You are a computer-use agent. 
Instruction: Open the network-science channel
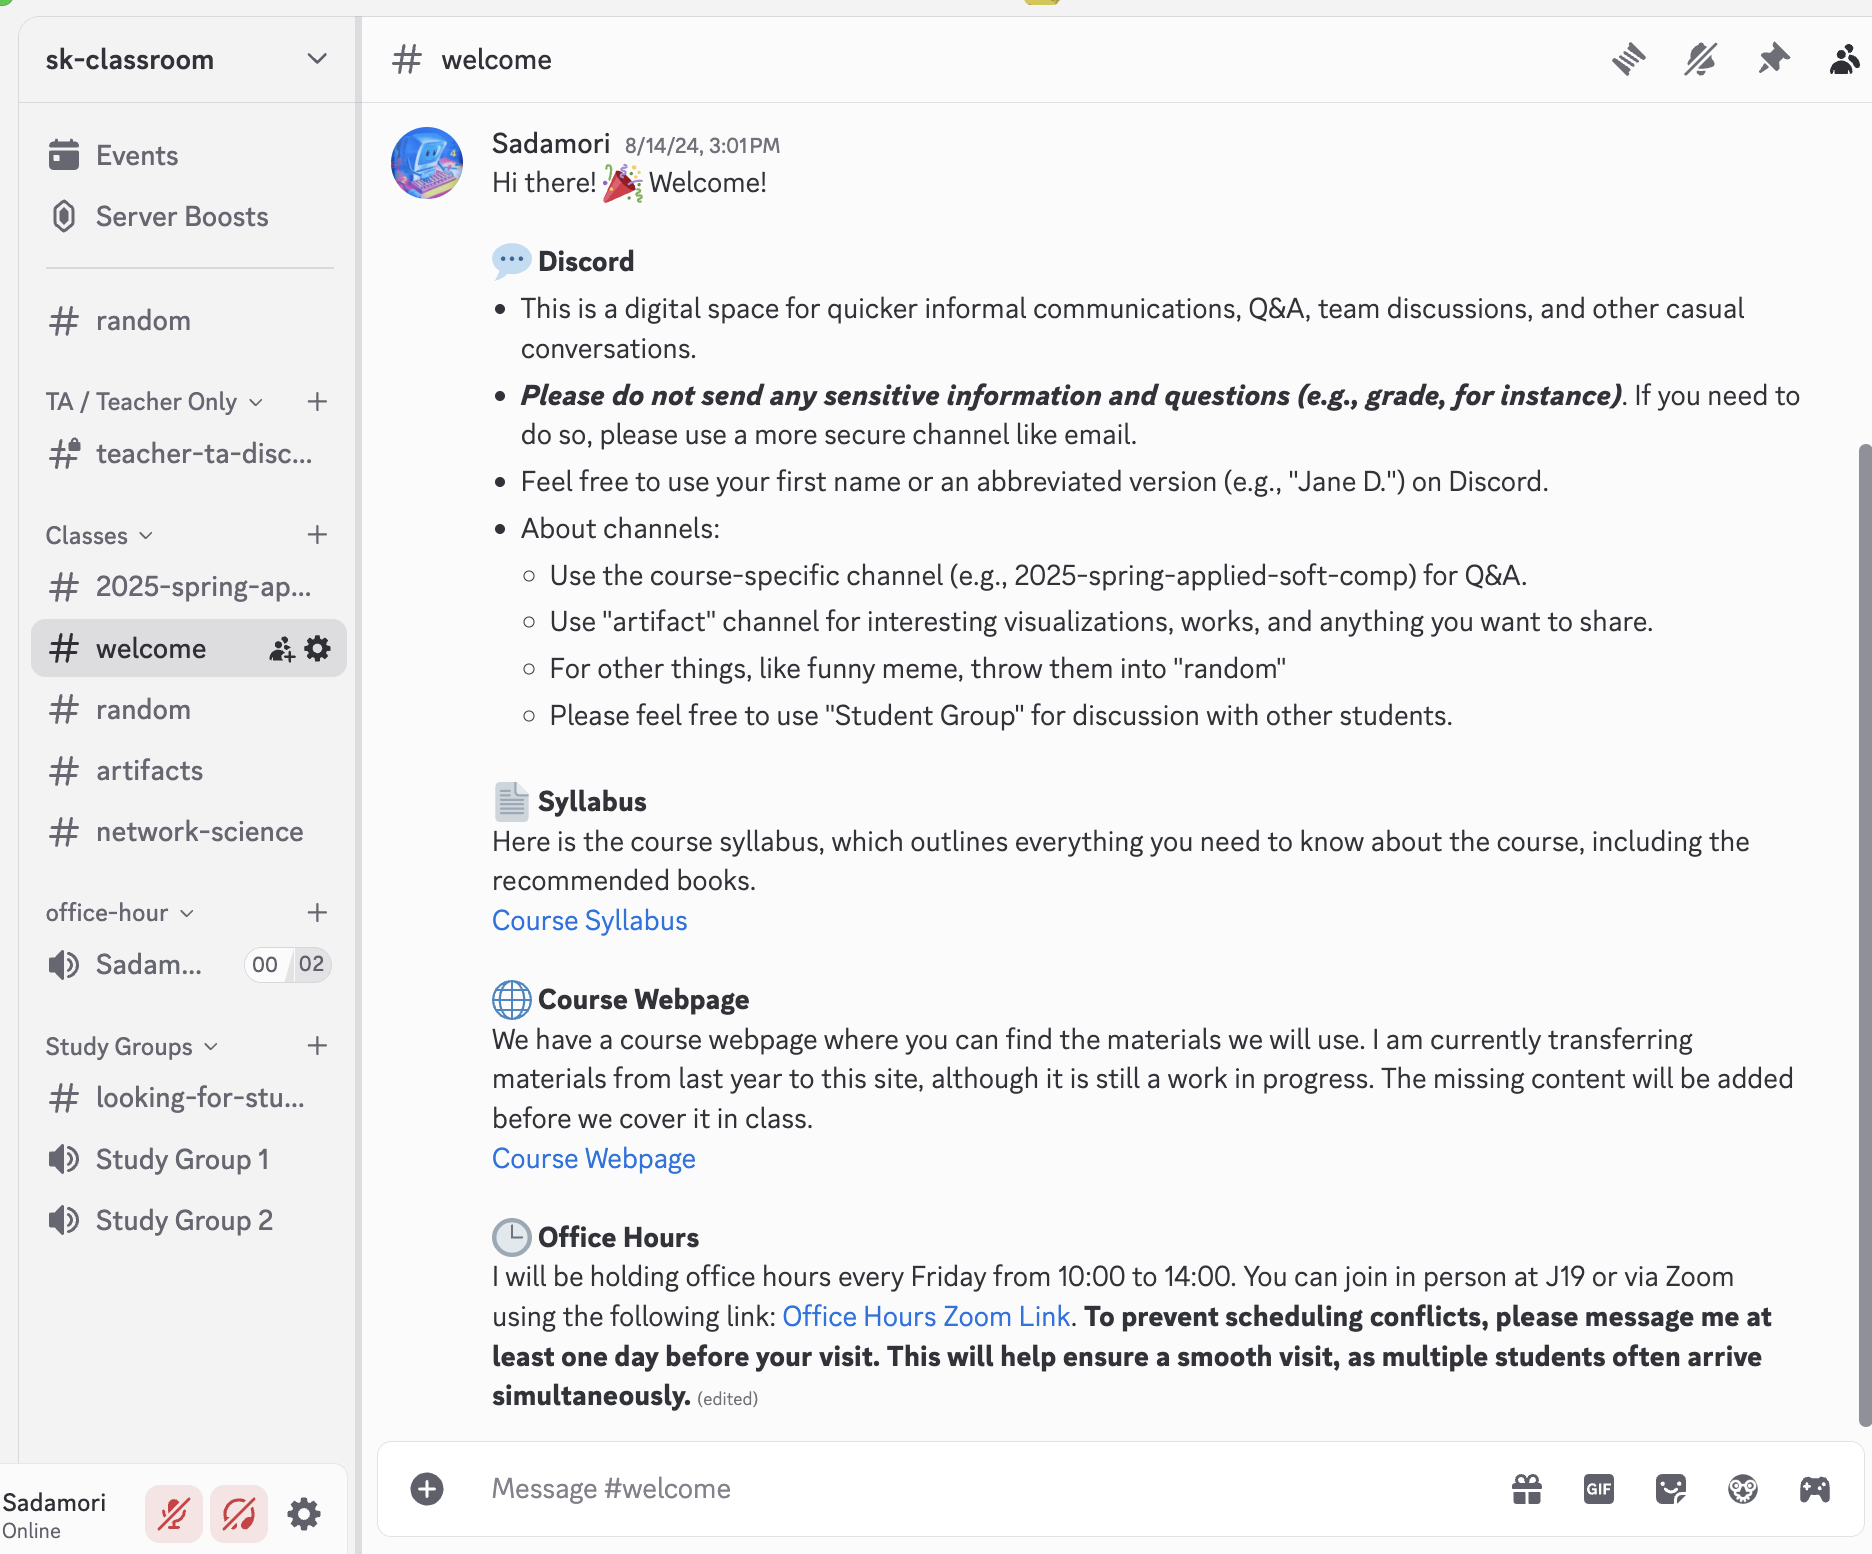199,832
